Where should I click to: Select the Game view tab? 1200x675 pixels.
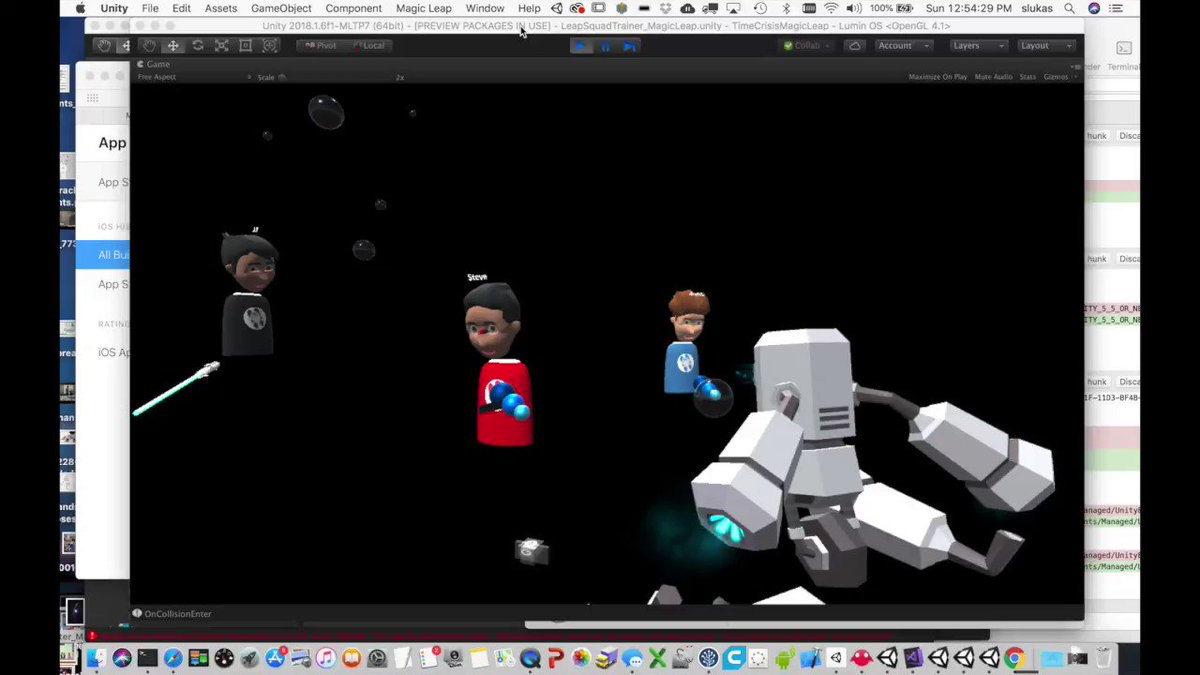click(155, 64)
